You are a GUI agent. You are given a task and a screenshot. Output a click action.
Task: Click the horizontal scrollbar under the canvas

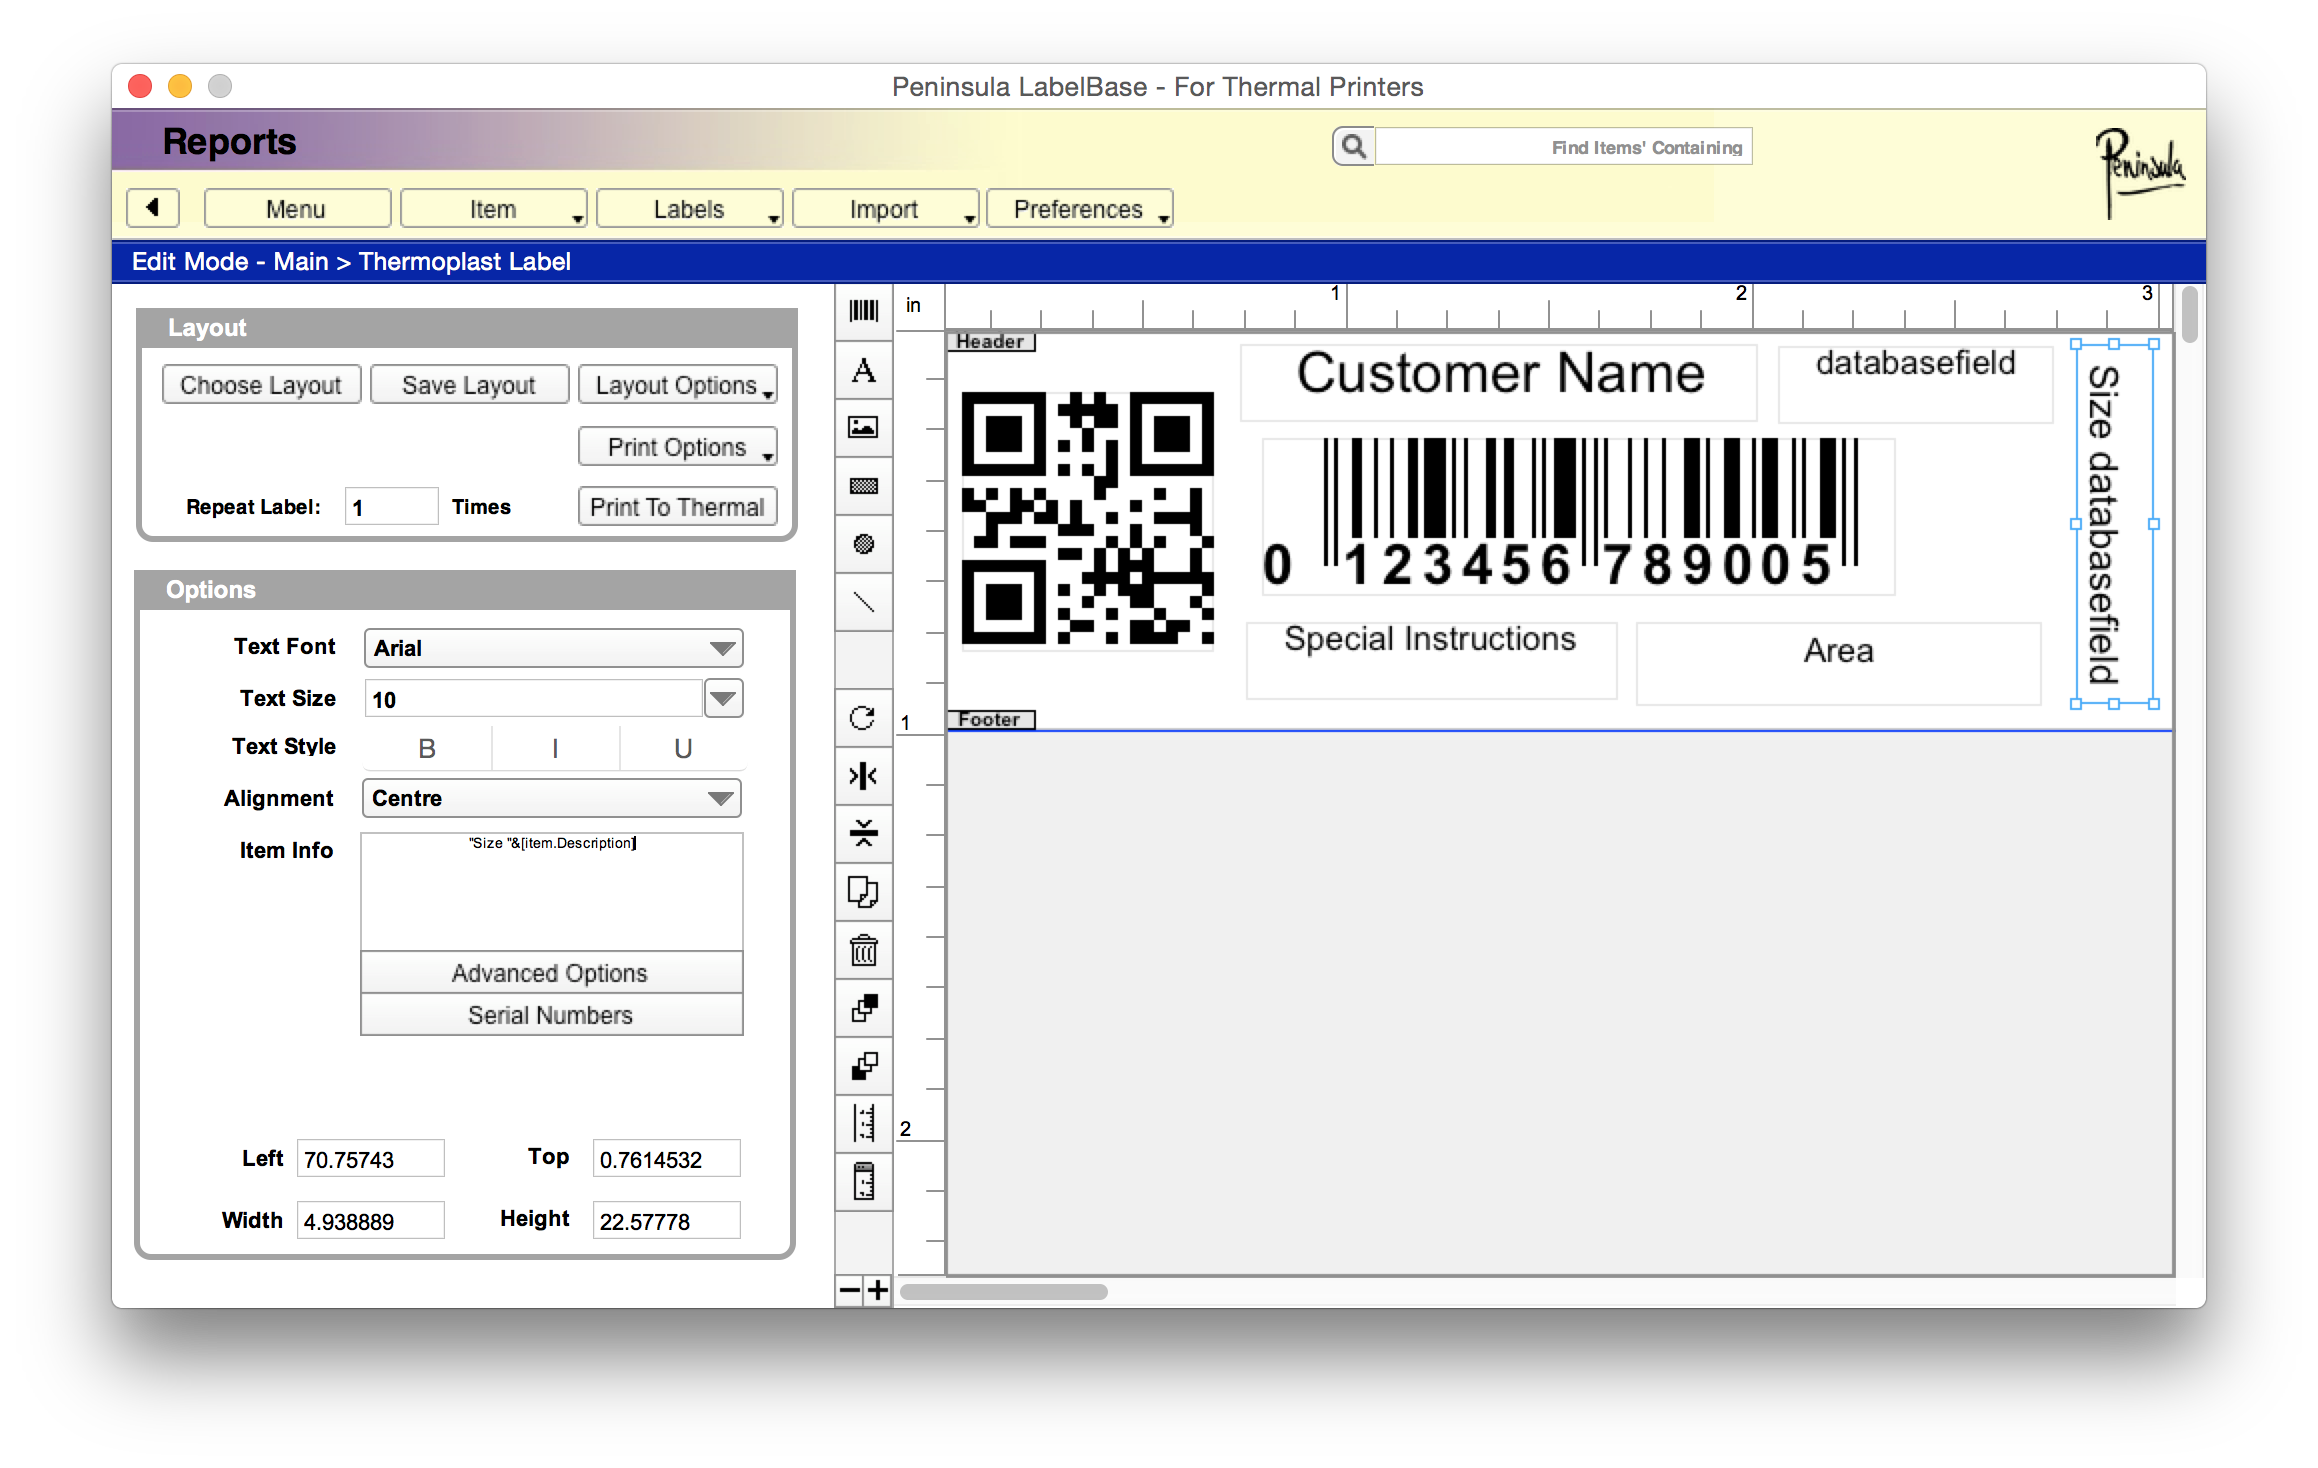coord(1003,1292)
